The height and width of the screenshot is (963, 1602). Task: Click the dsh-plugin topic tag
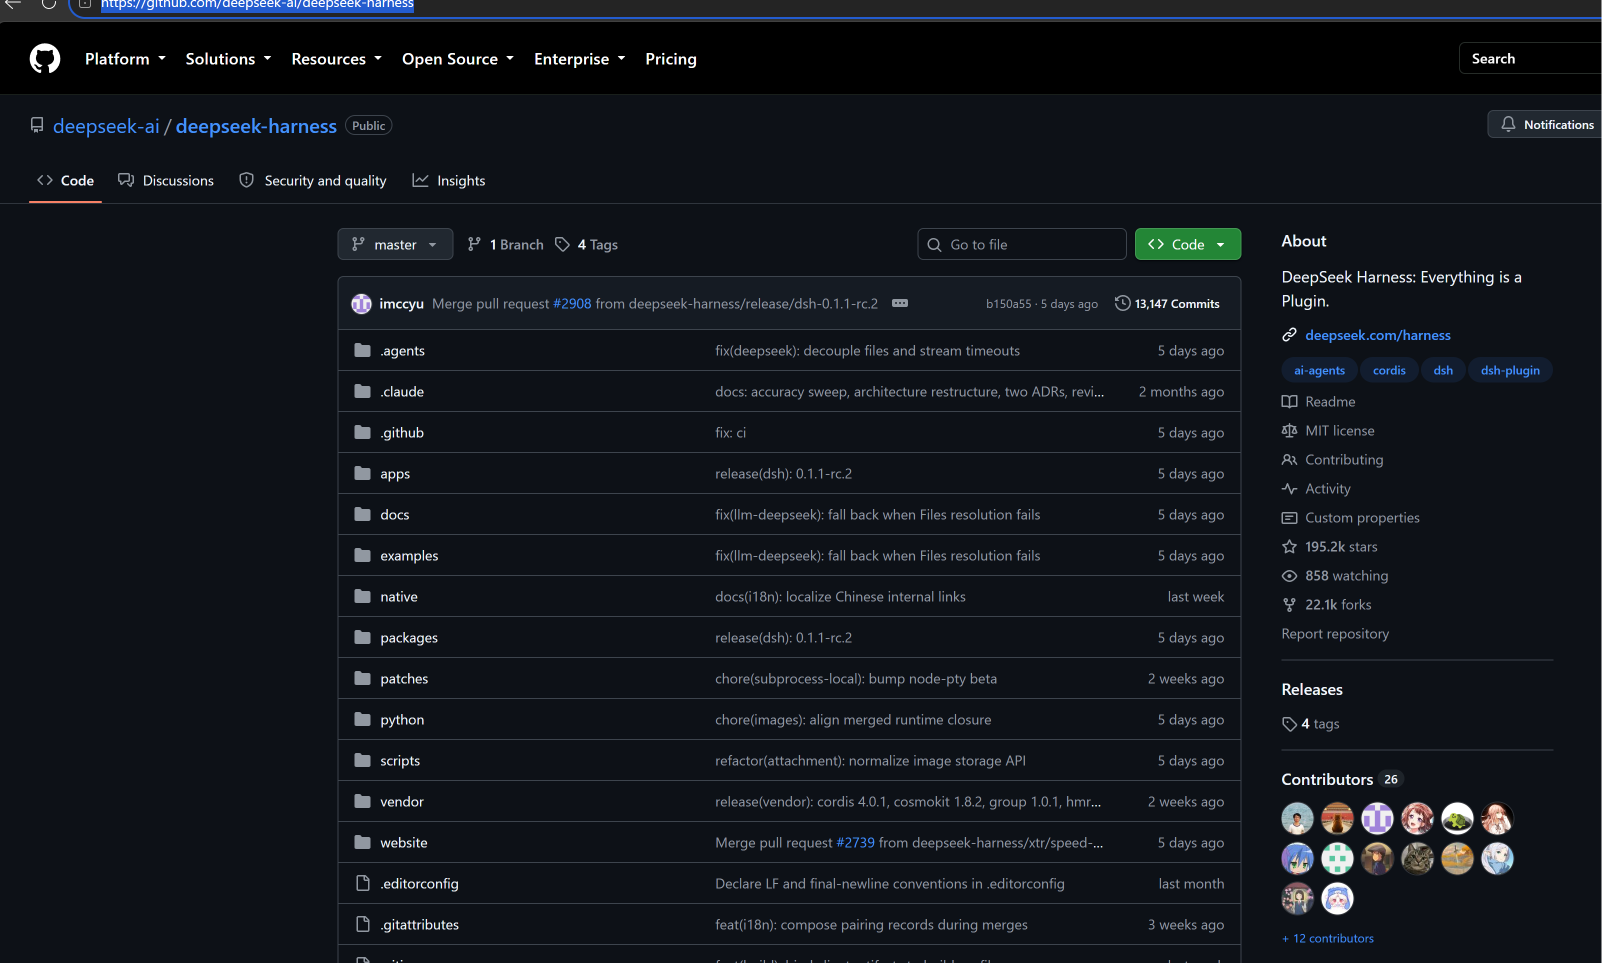tap(1510, 370)
